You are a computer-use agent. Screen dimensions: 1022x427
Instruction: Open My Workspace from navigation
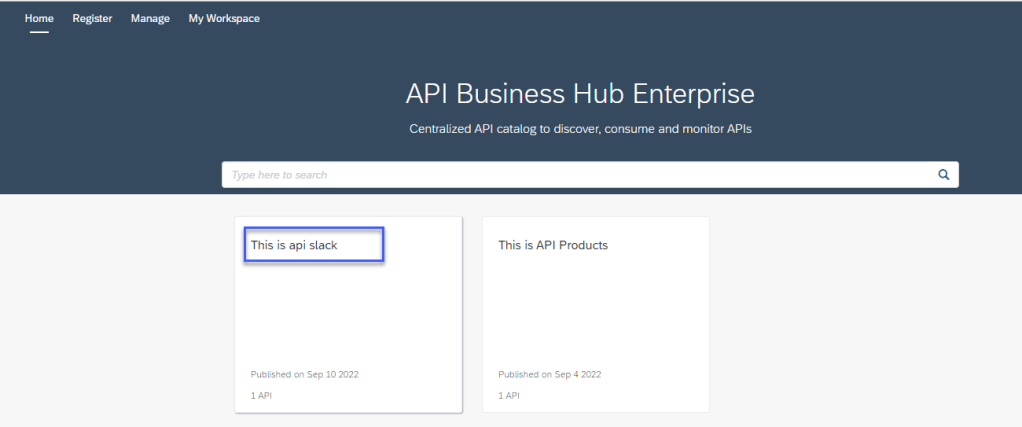point(224,18)
